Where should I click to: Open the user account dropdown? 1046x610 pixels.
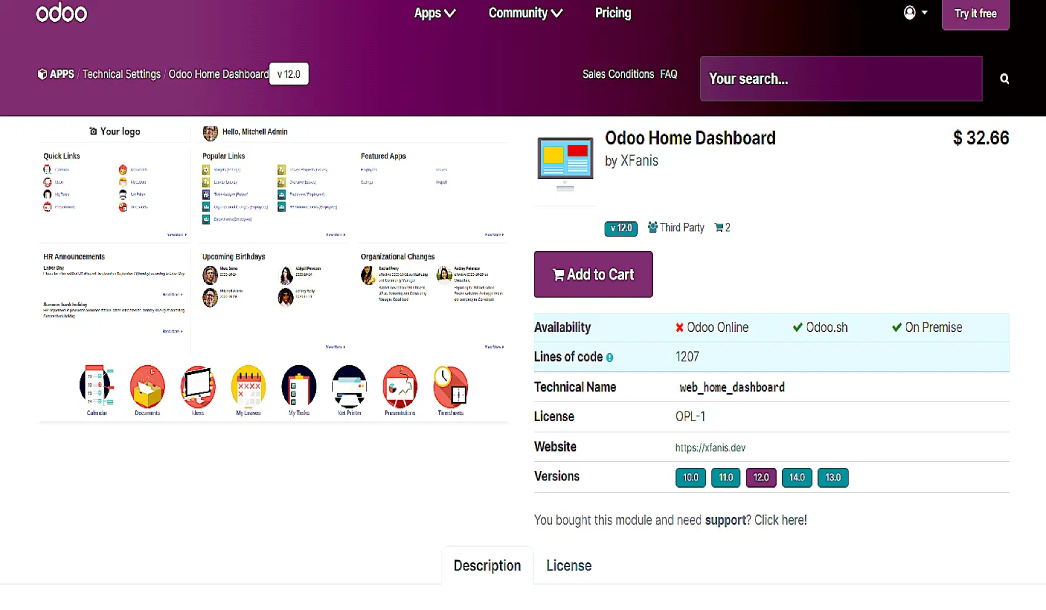click(x=915, y=13)
